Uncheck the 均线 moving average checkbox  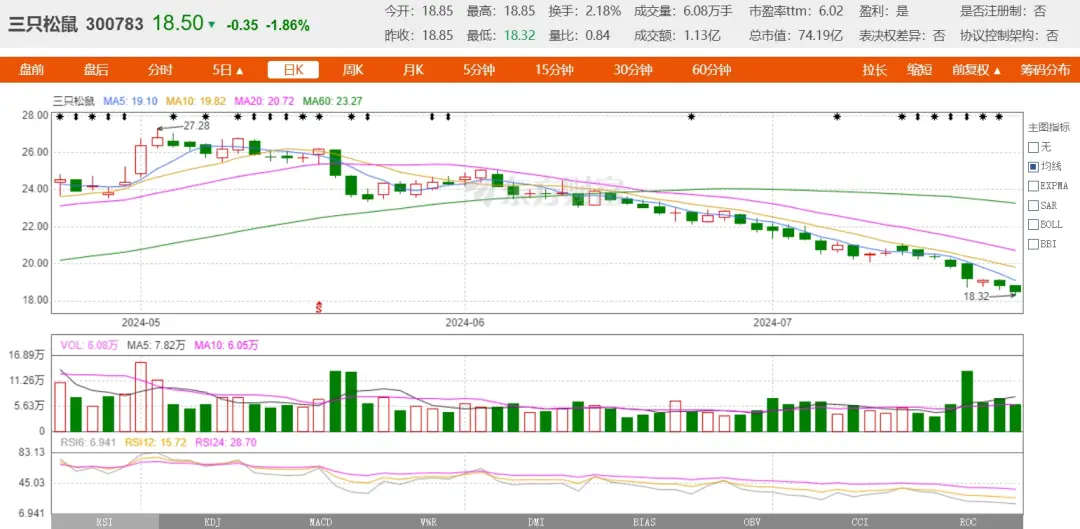1033,166
